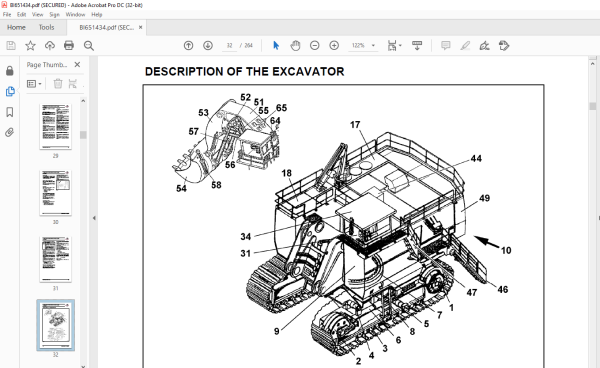Screen dimensions: 600x368
Task: Add bookmark with star icon
Action: click(30, 46)
